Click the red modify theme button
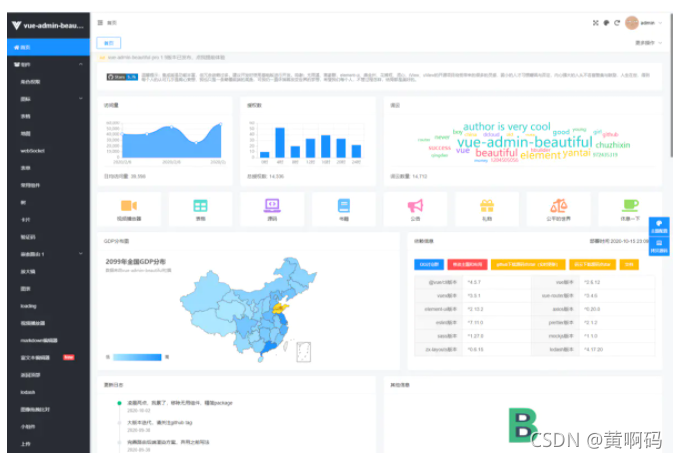The image size is (677, 458). tap(467, 264)
